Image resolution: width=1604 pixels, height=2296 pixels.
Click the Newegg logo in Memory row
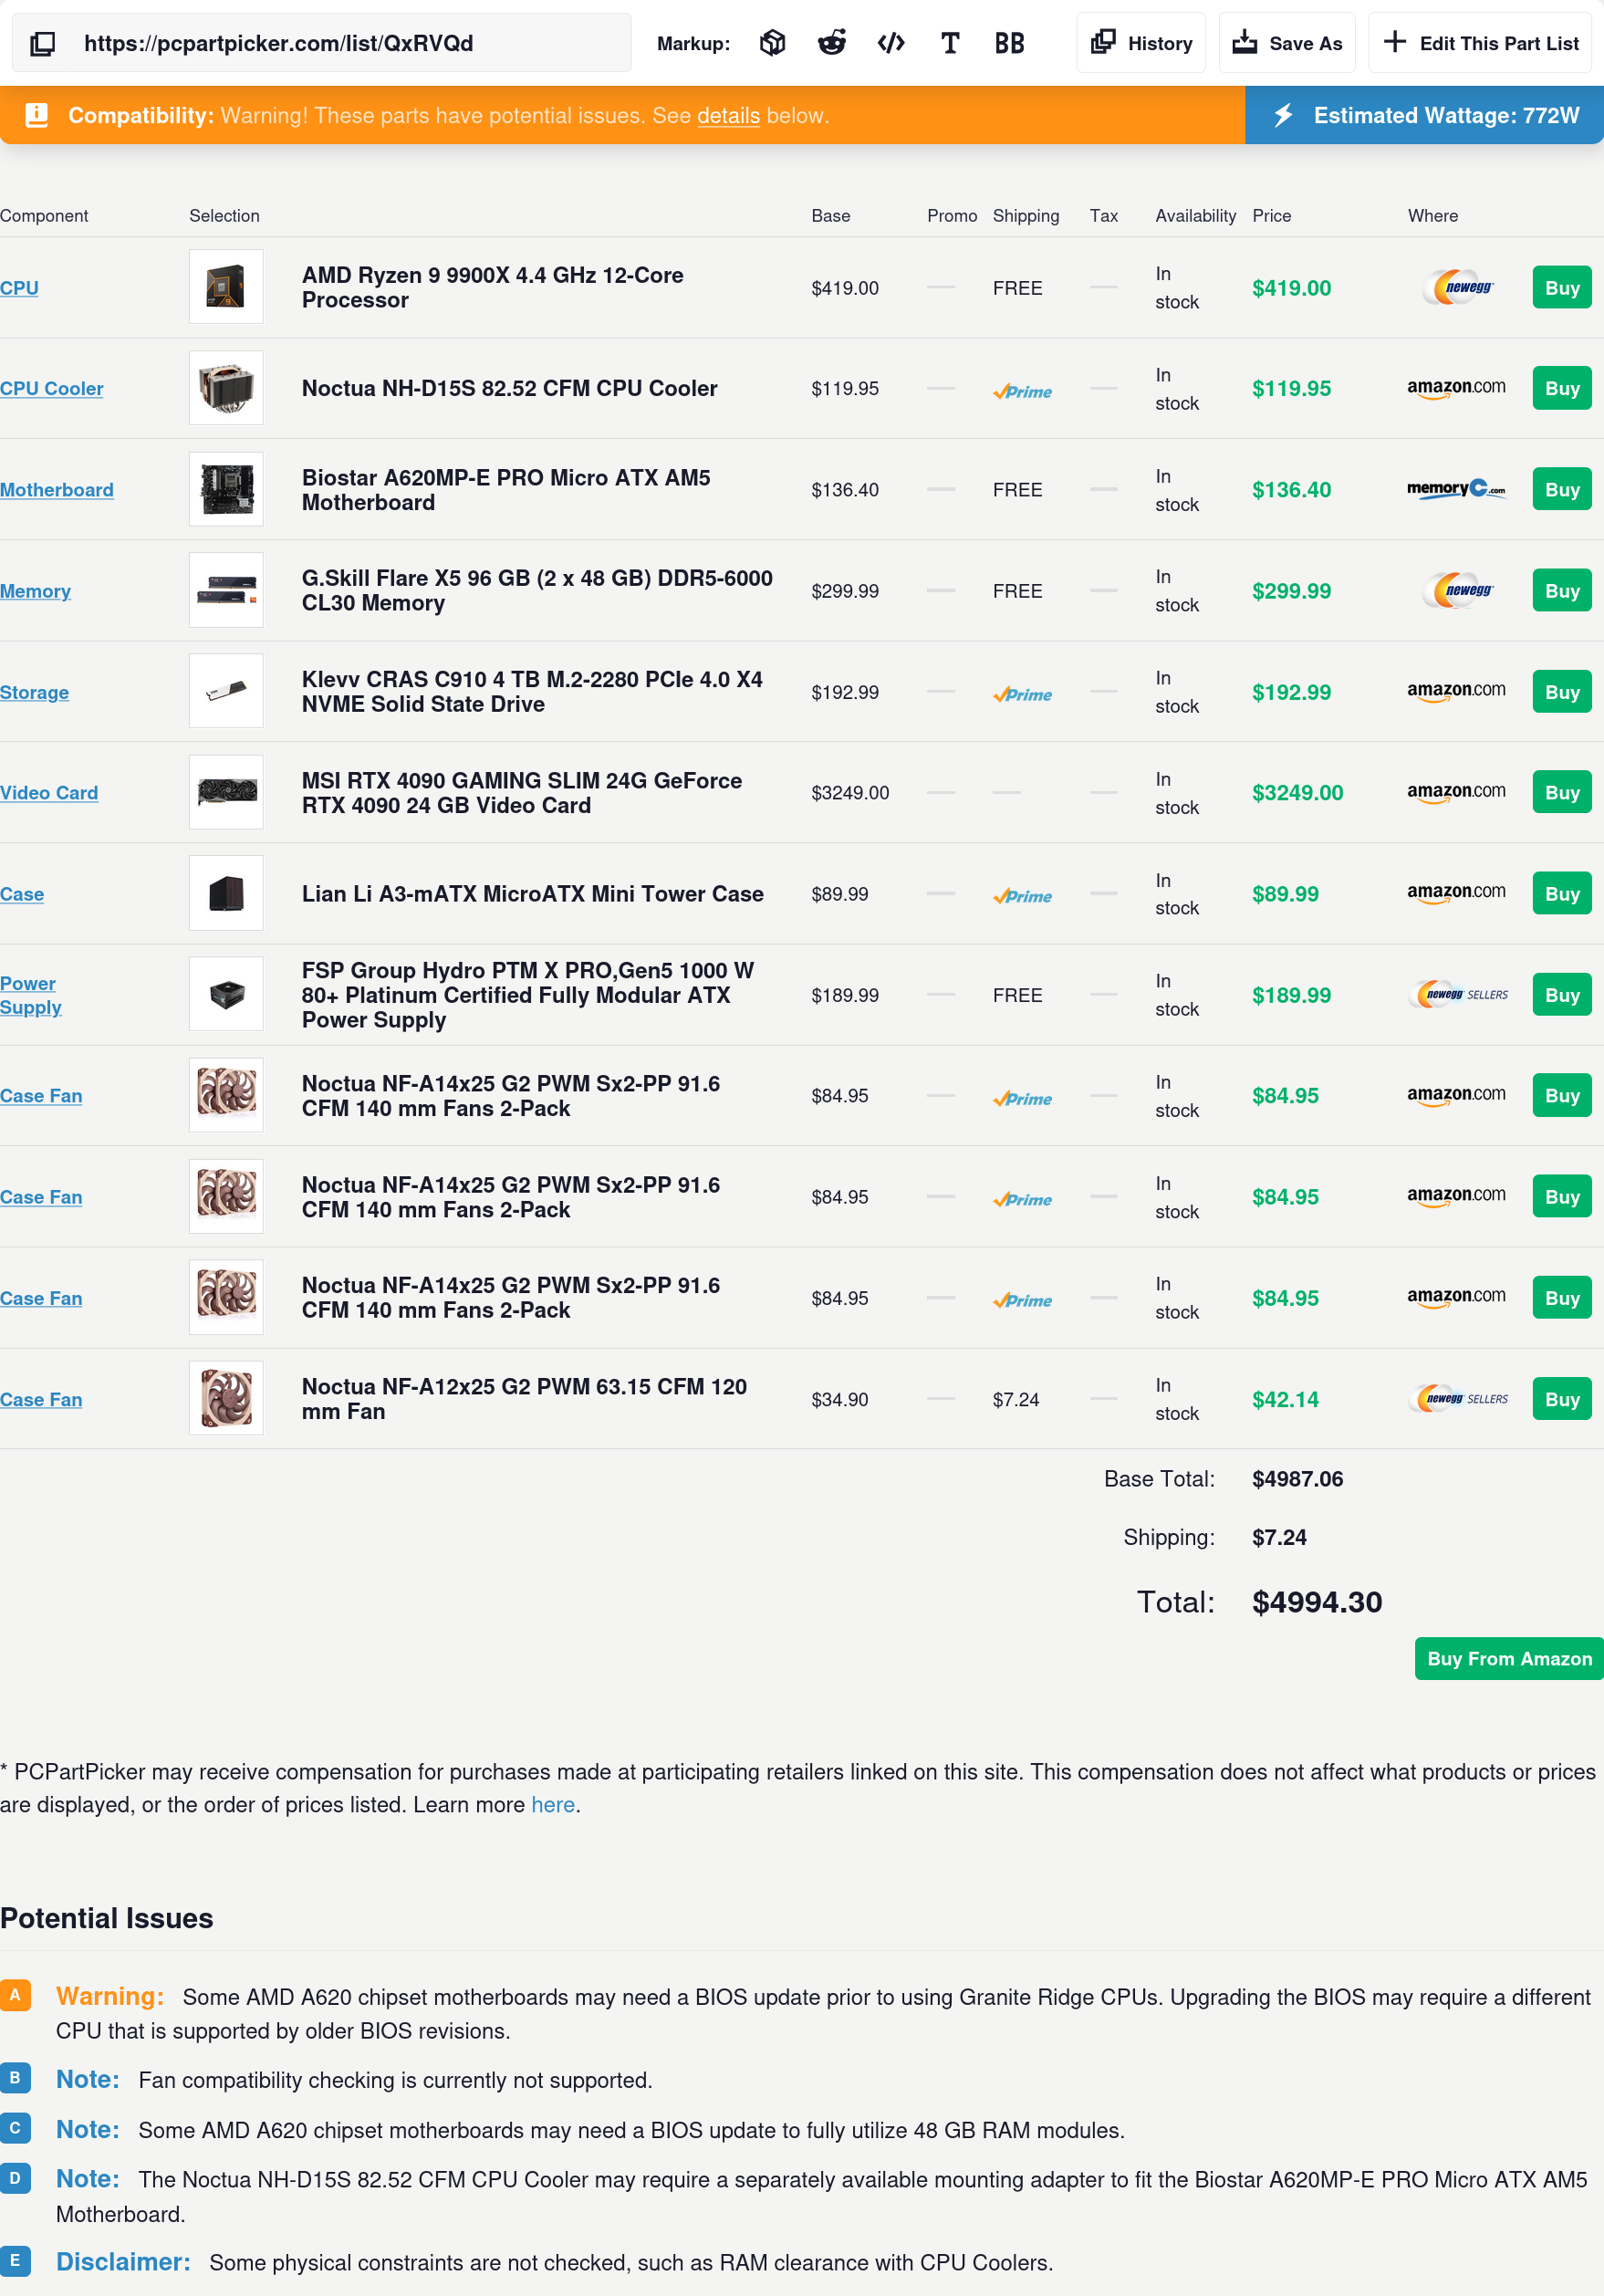click(x=1457, y=591)
